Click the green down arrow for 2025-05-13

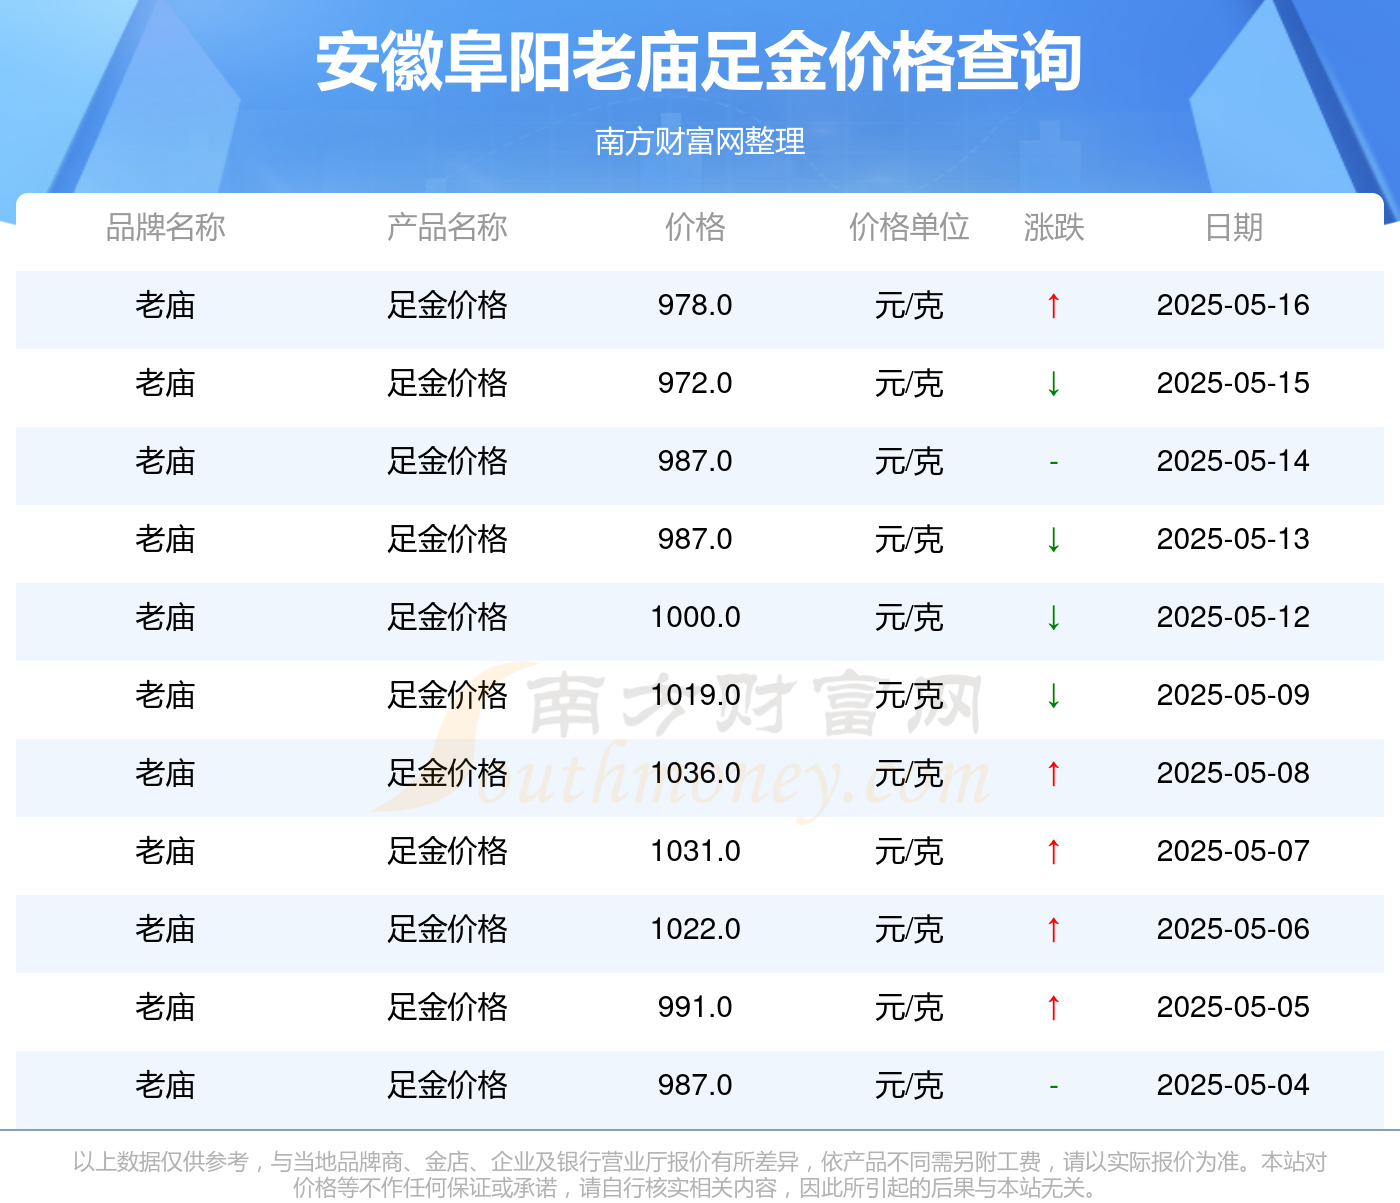[x=1053, y=540]
